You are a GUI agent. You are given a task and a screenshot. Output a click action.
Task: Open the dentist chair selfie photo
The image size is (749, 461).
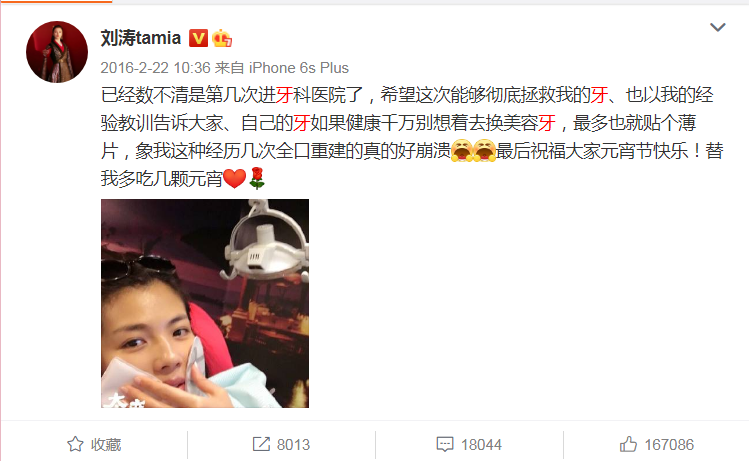point(205,303)
